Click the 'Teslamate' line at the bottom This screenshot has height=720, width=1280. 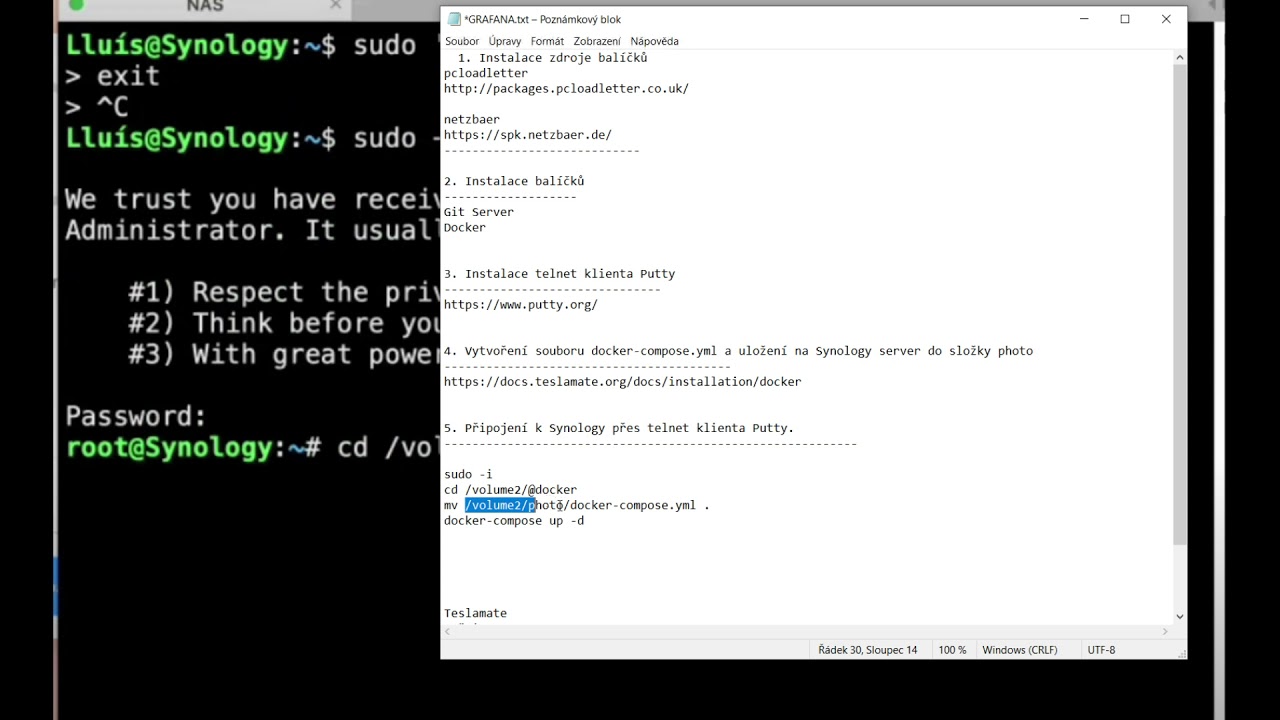475,612
